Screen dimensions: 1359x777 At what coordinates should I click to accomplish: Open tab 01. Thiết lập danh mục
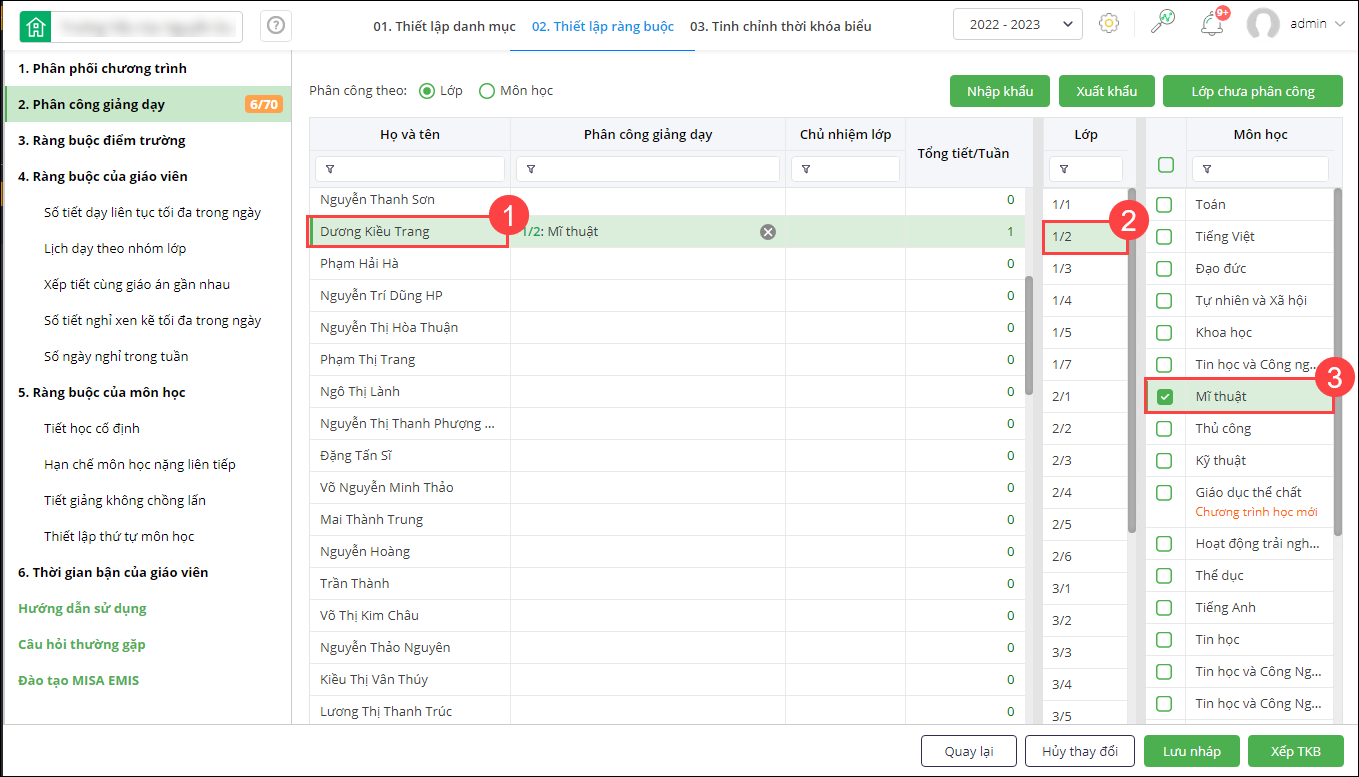coord(444,26)
